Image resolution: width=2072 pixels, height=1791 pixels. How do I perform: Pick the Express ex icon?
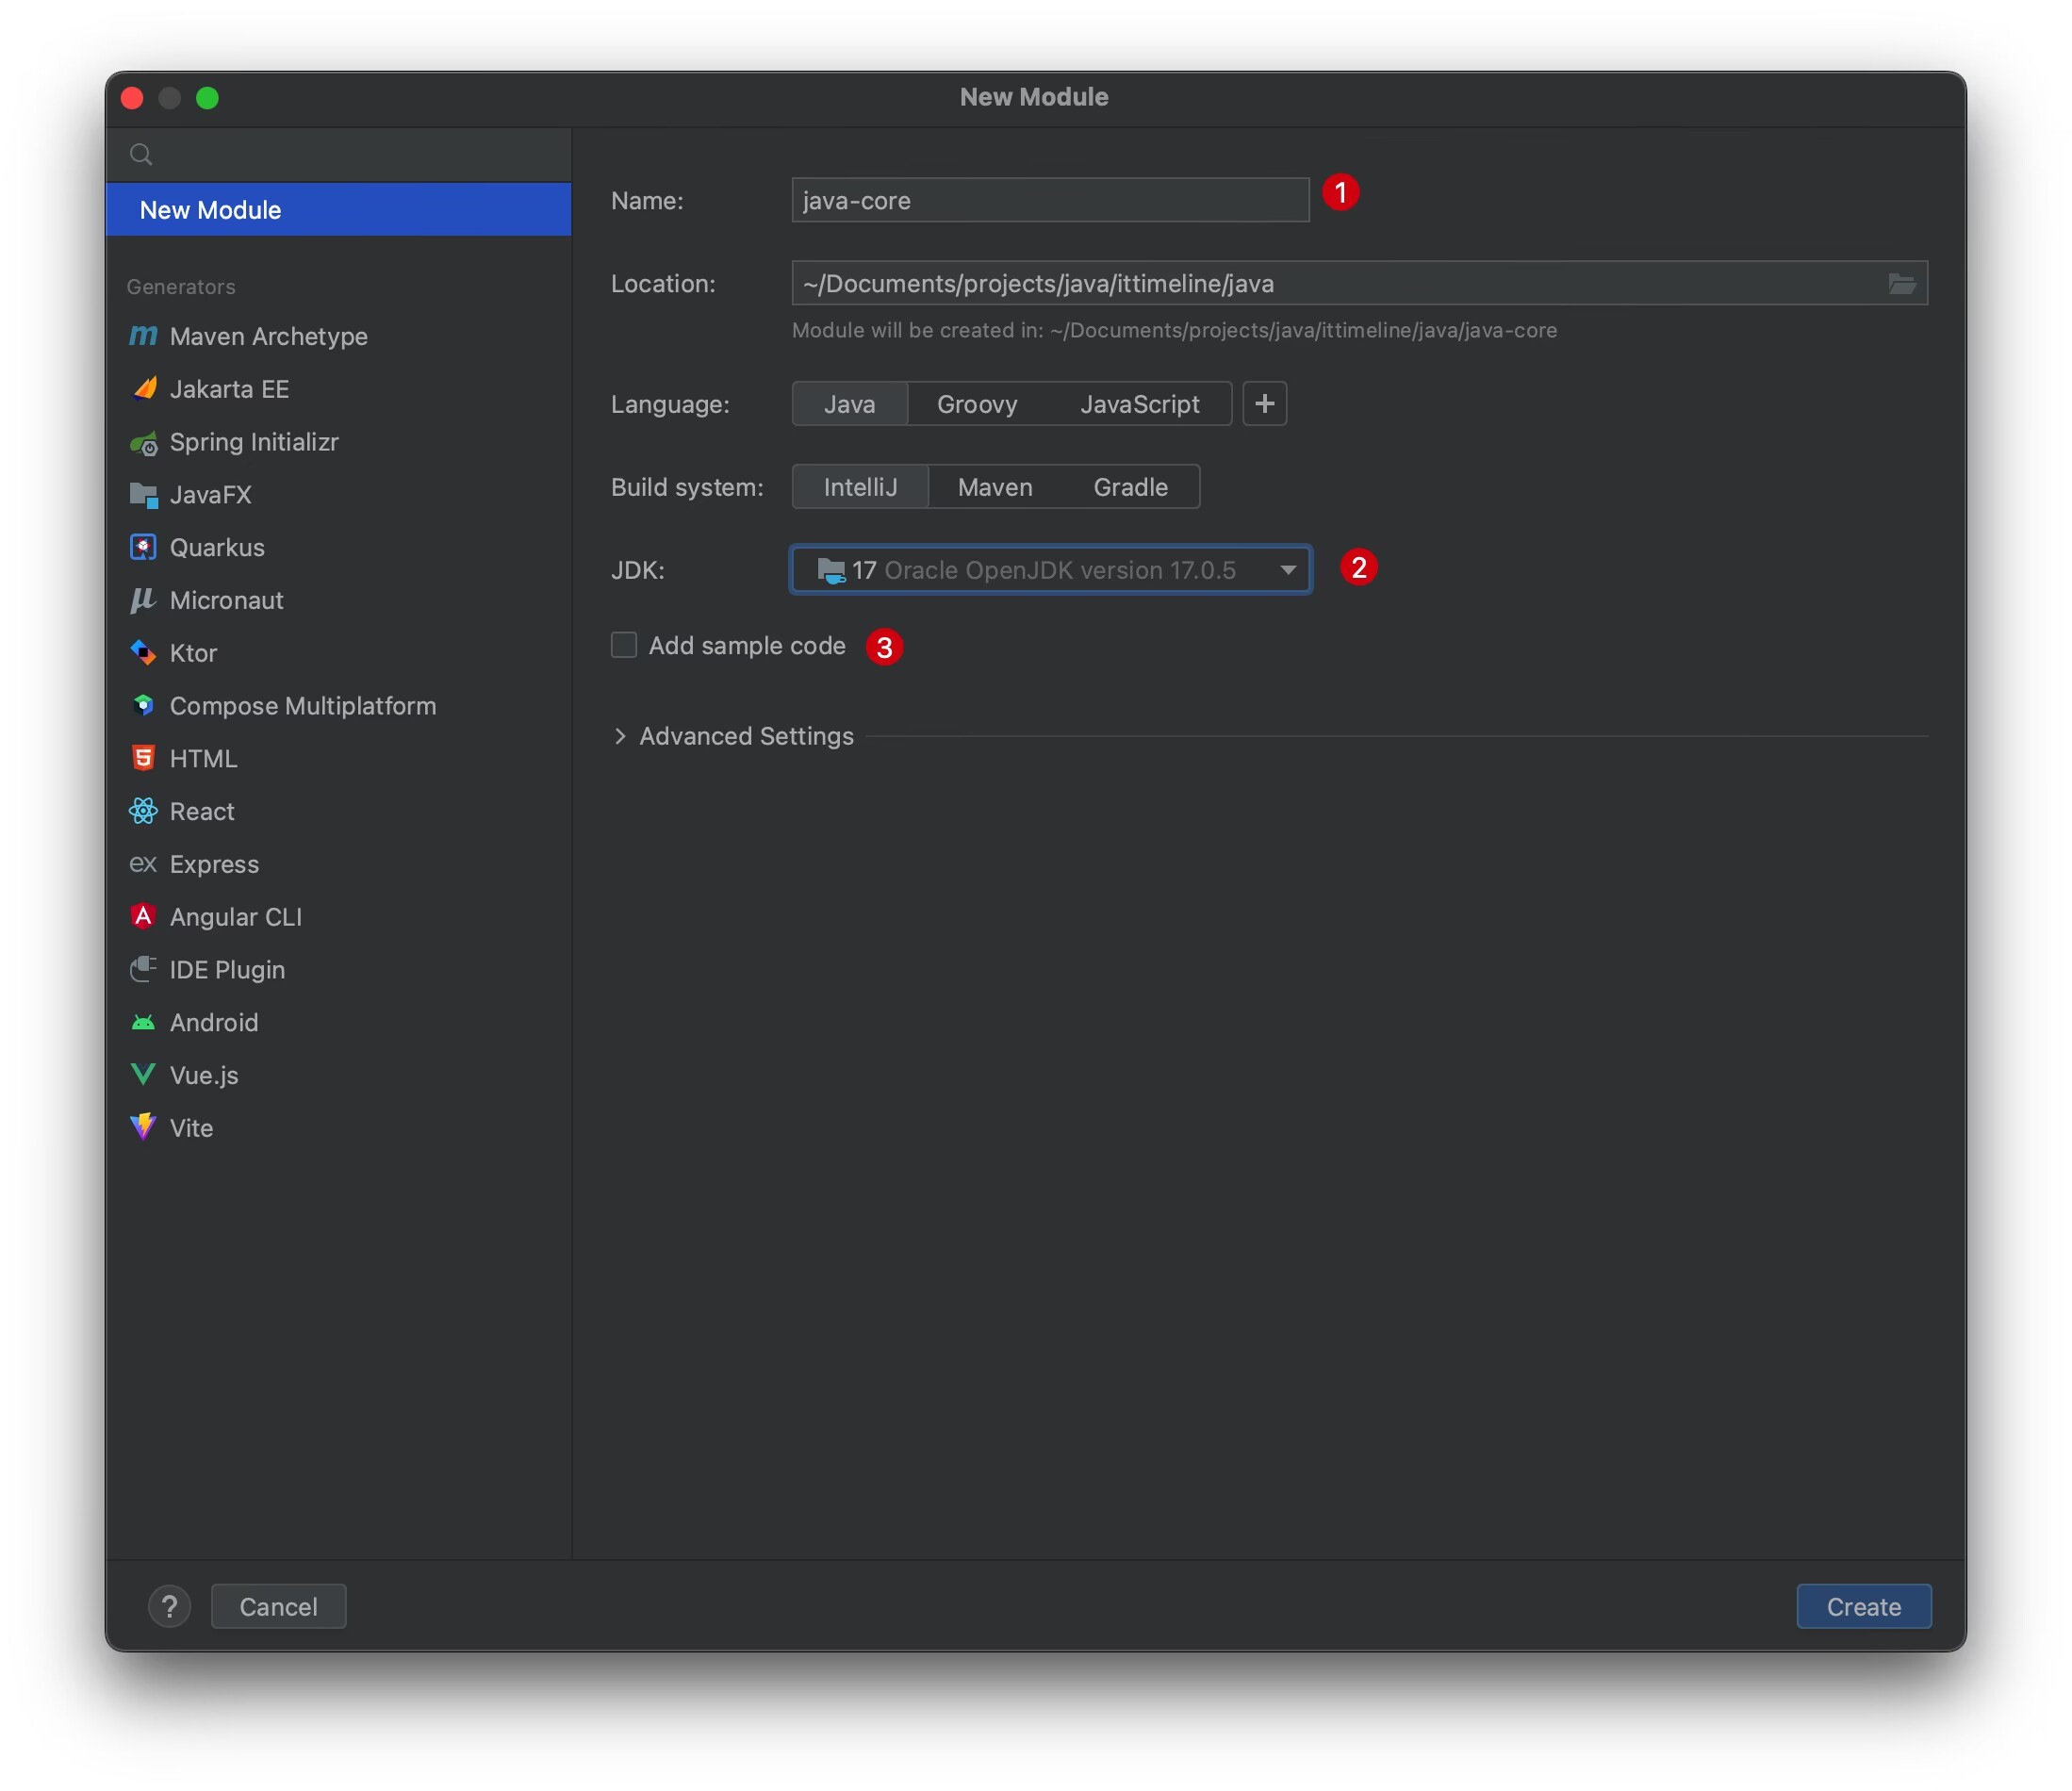(x=143, y=864)
